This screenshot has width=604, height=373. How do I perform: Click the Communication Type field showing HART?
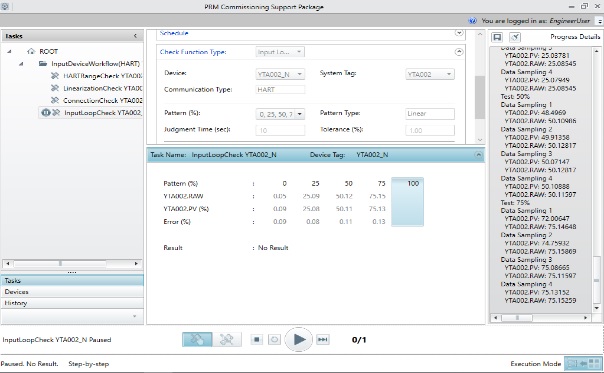(x=280, y=89)
